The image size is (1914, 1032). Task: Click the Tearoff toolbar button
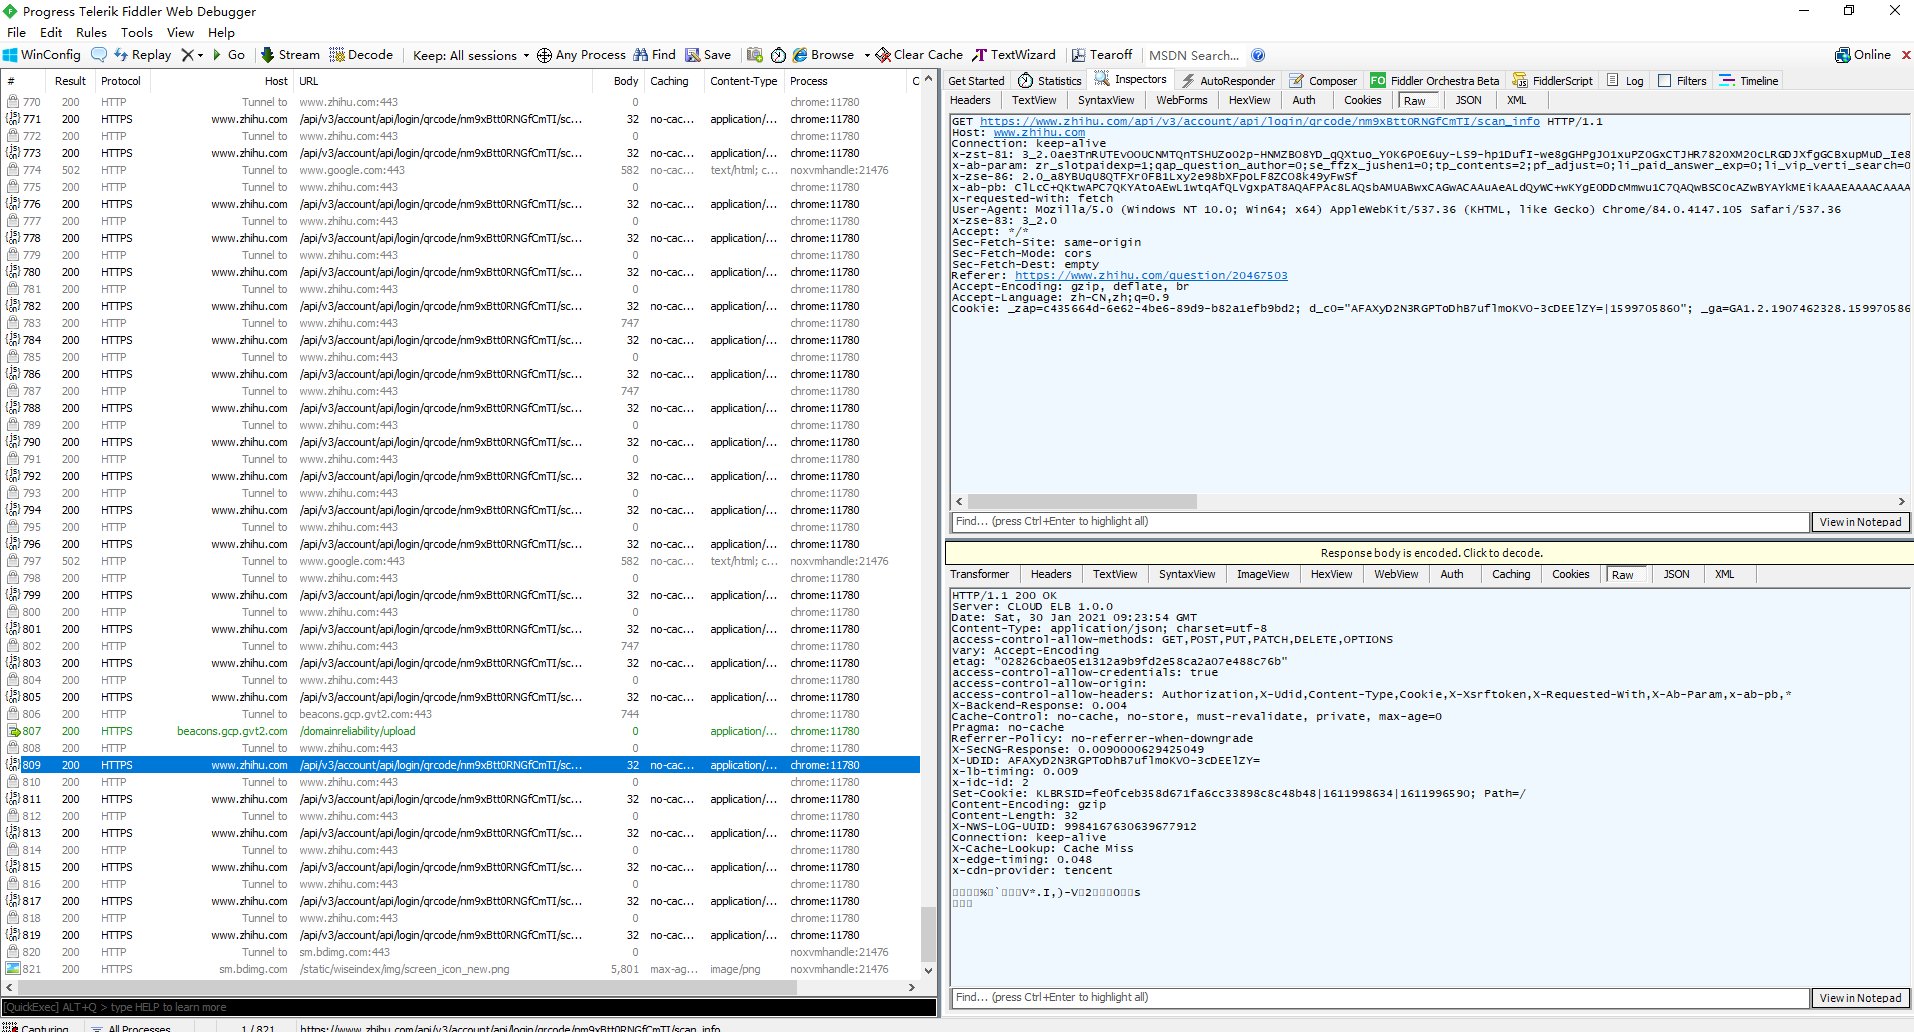pos(1102,55)
